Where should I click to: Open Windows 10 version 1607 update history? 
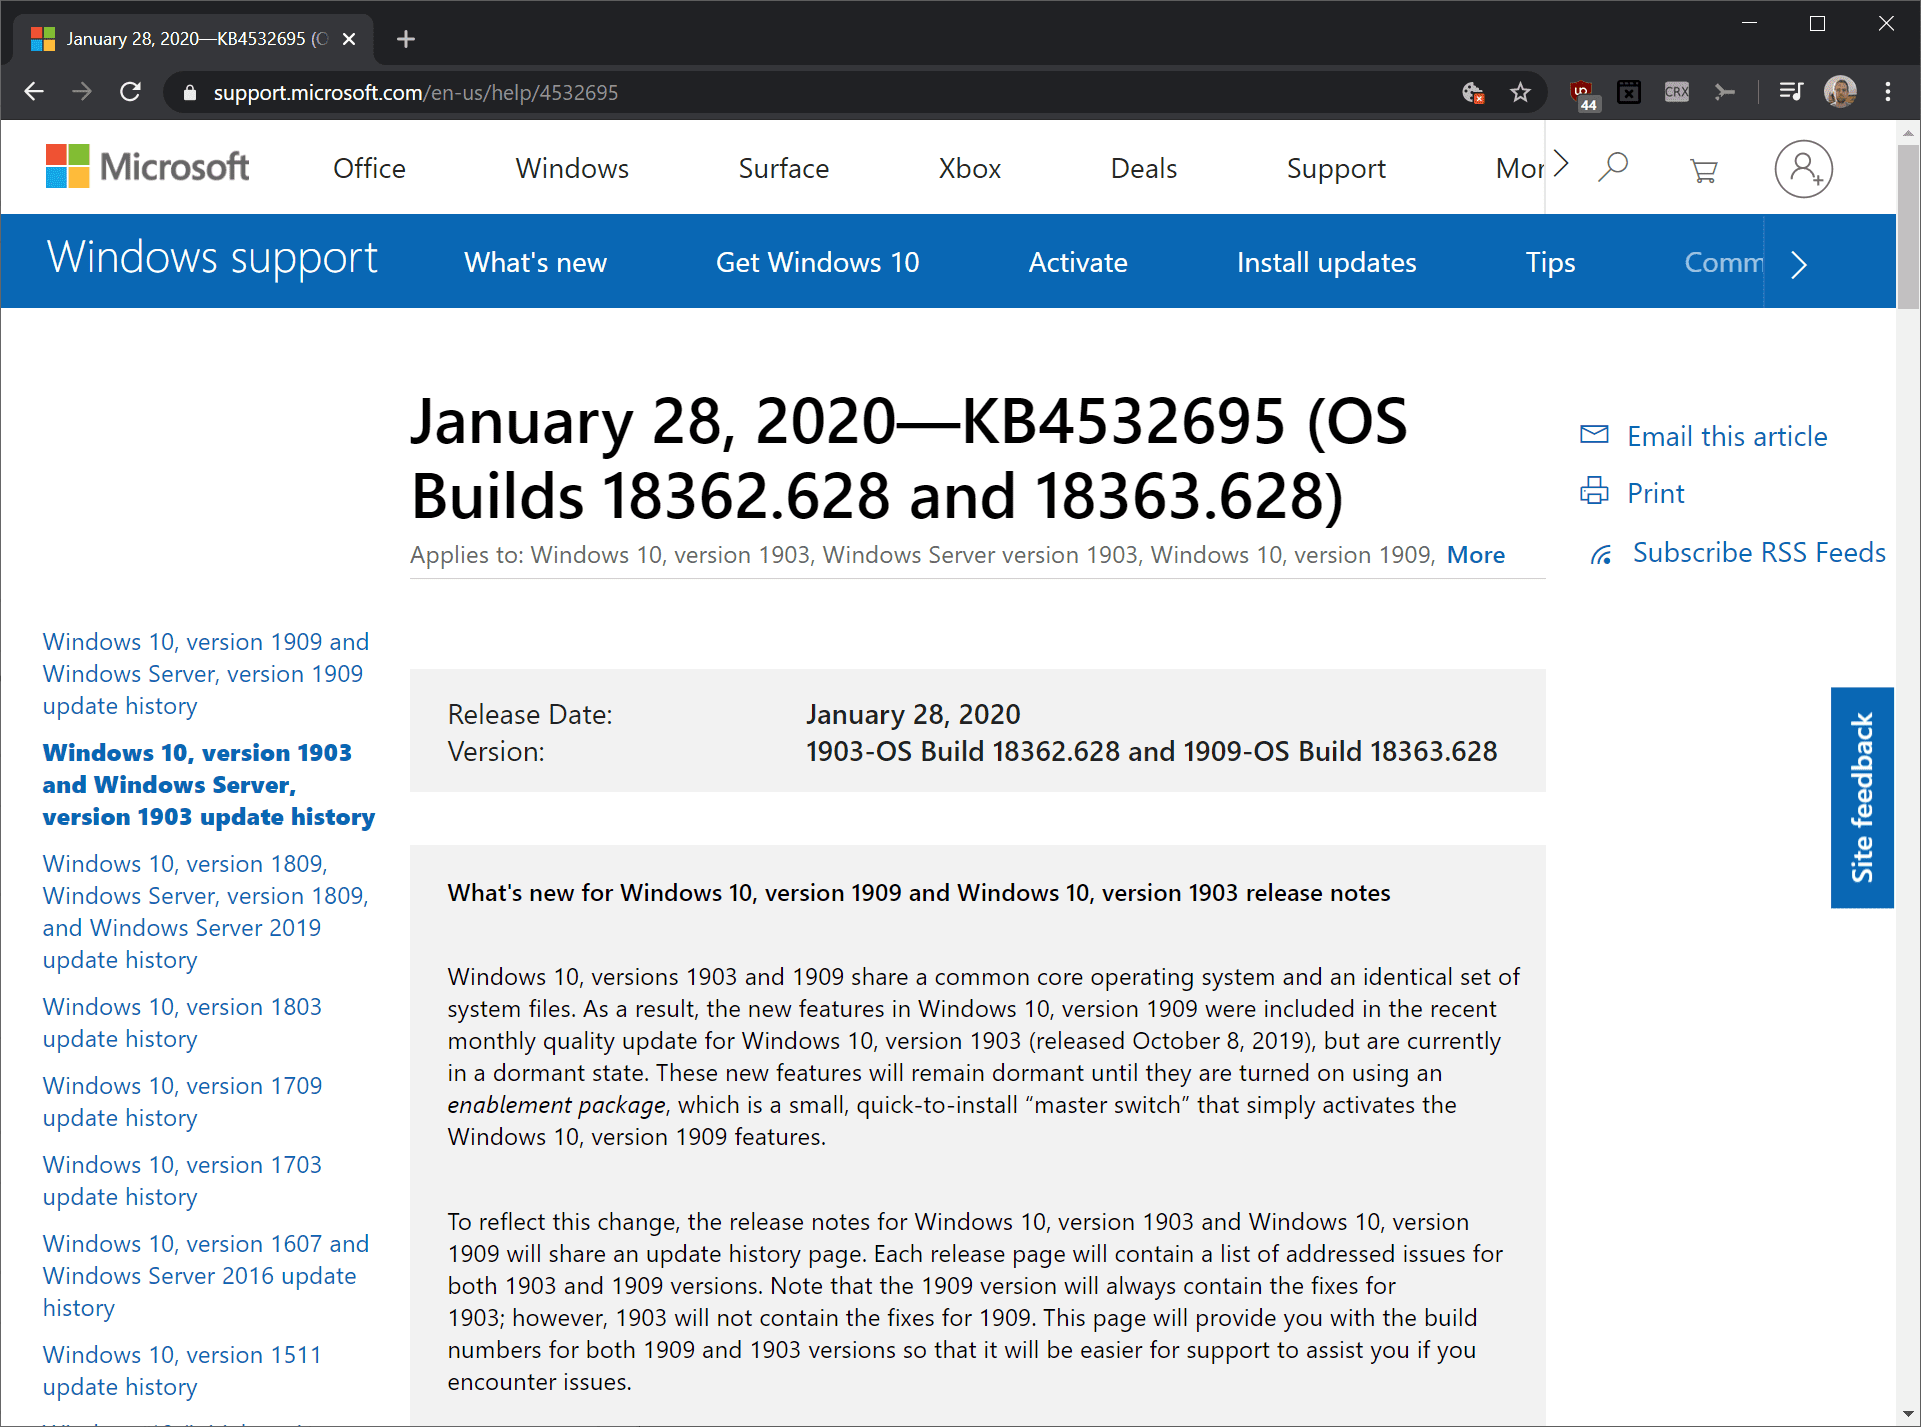coord(205,1275)
